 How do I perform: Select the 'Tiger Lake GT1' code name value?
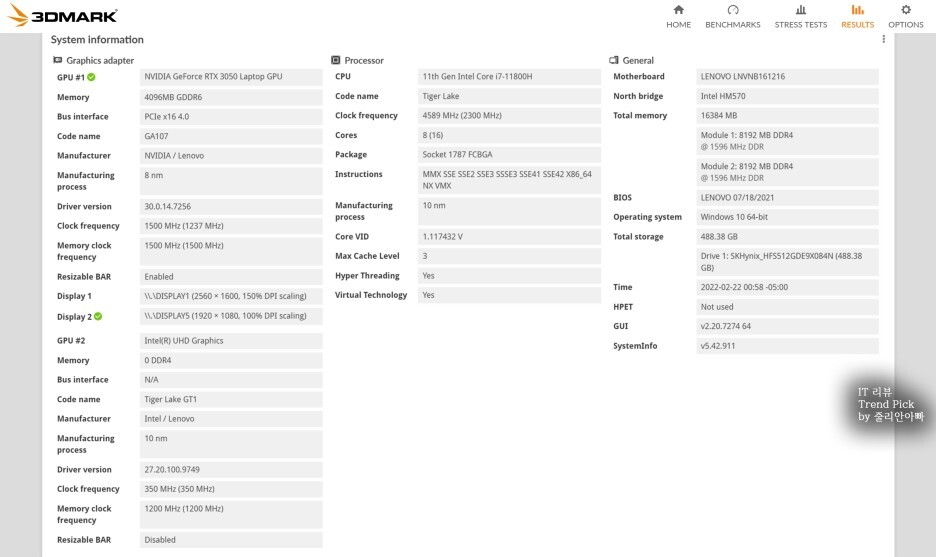coord(231,399)
